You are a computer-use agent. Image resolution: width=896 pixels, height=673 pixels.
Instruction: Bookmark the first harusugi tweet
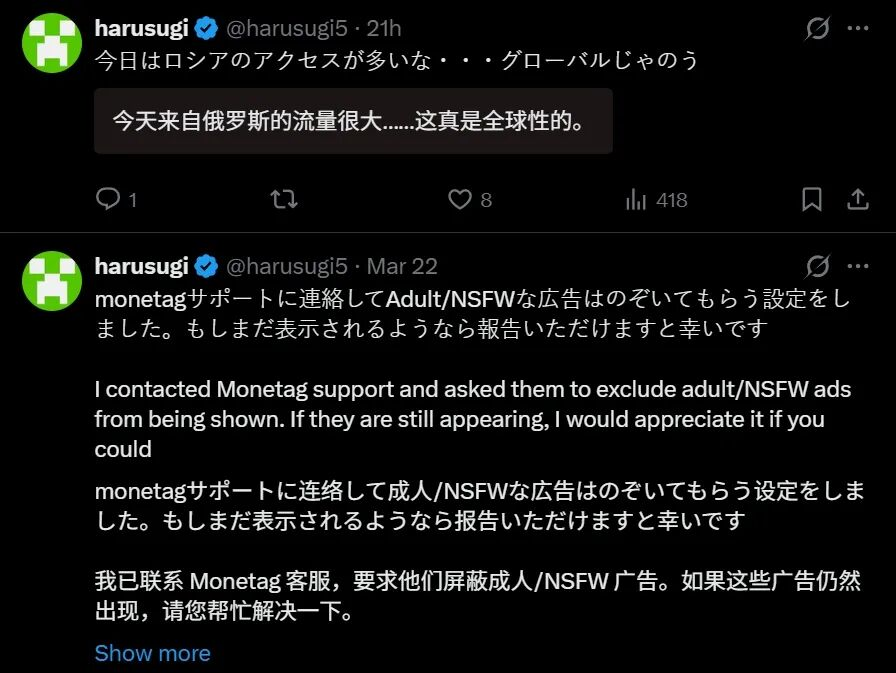[x=812, y=199]
